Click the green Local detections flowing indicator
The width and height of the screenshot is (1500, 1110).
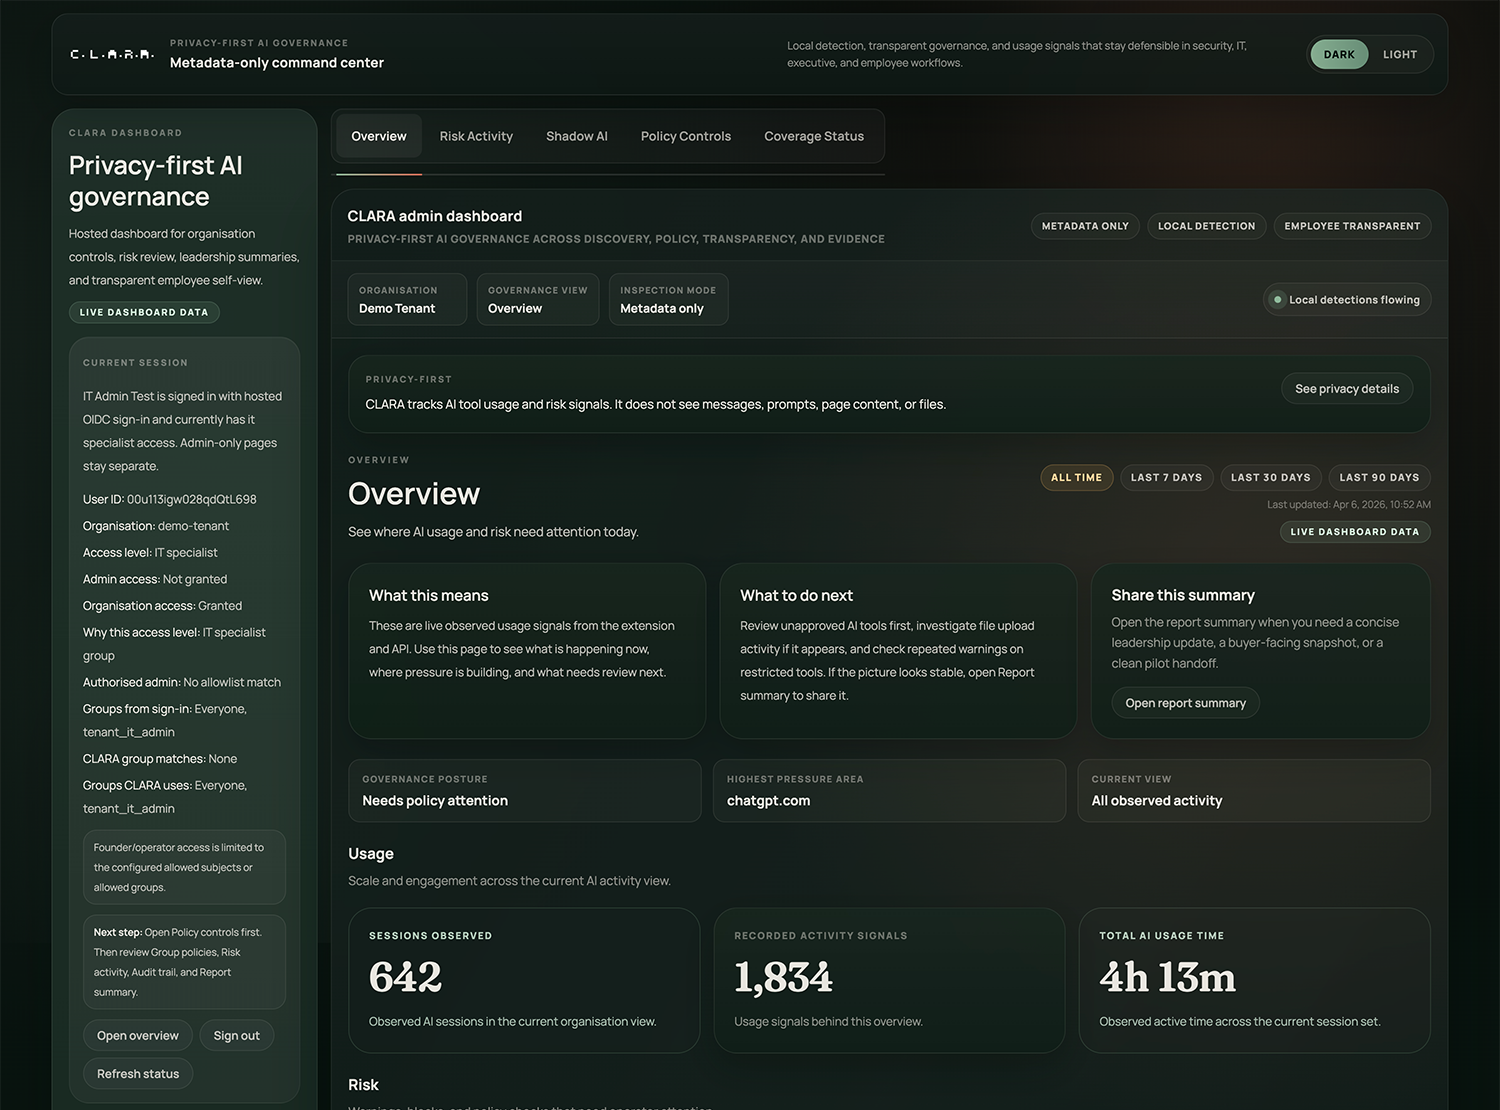[x=1346, y=299]
